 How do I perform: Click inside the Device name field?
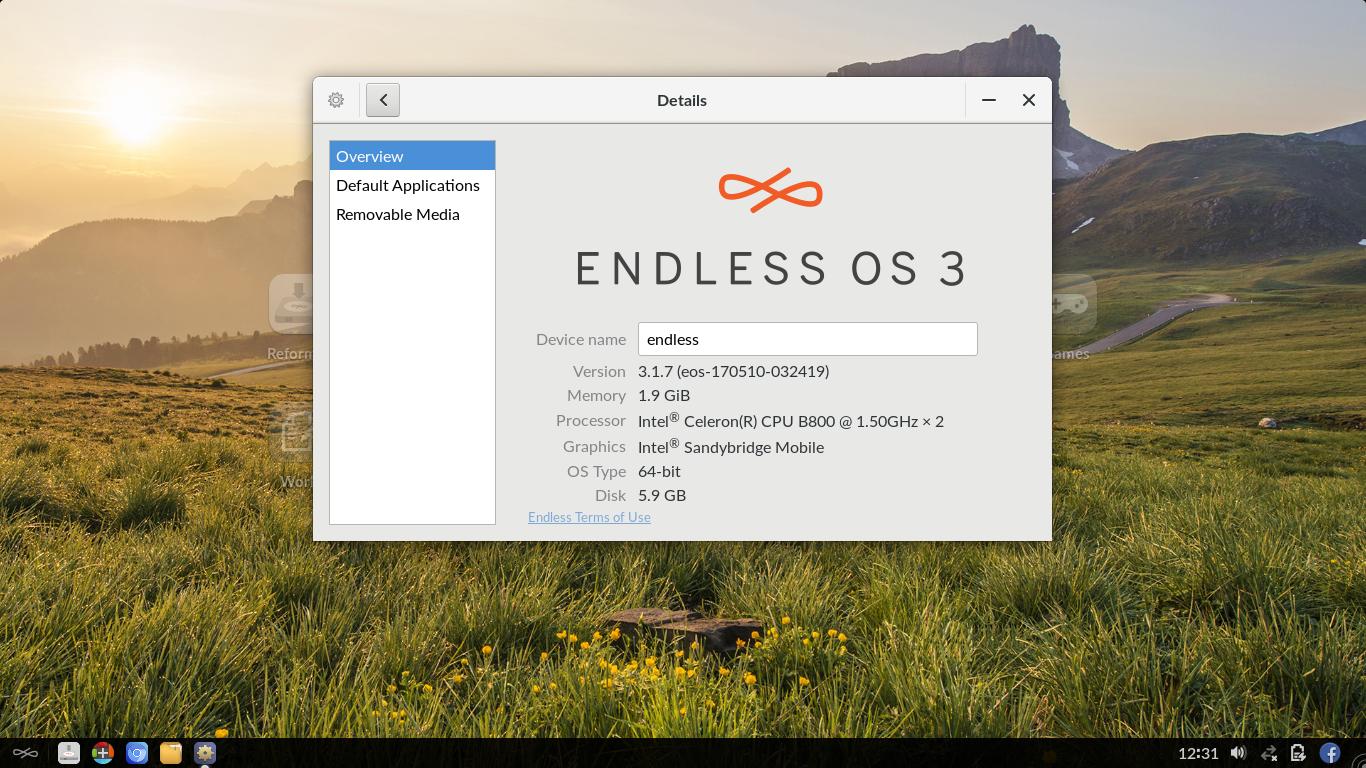pyautogui.click(x=807, y=339)
